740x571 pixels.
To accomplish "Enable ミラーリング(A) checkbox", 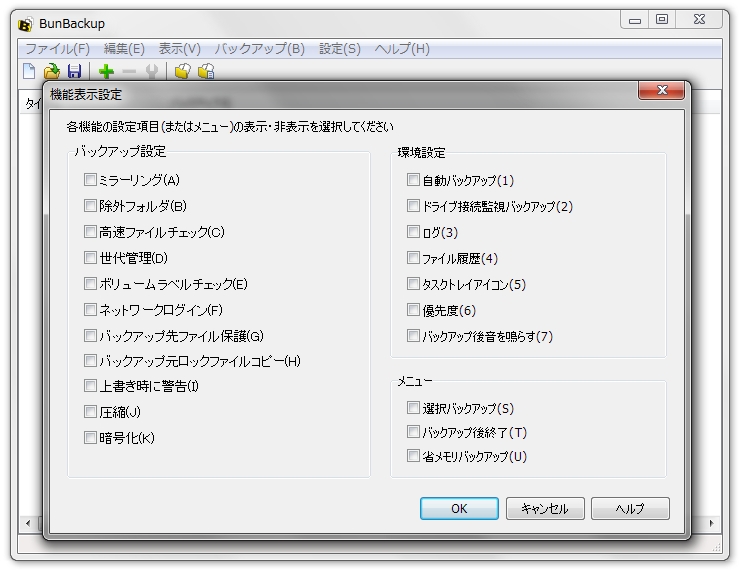I will tap(90, 179).
